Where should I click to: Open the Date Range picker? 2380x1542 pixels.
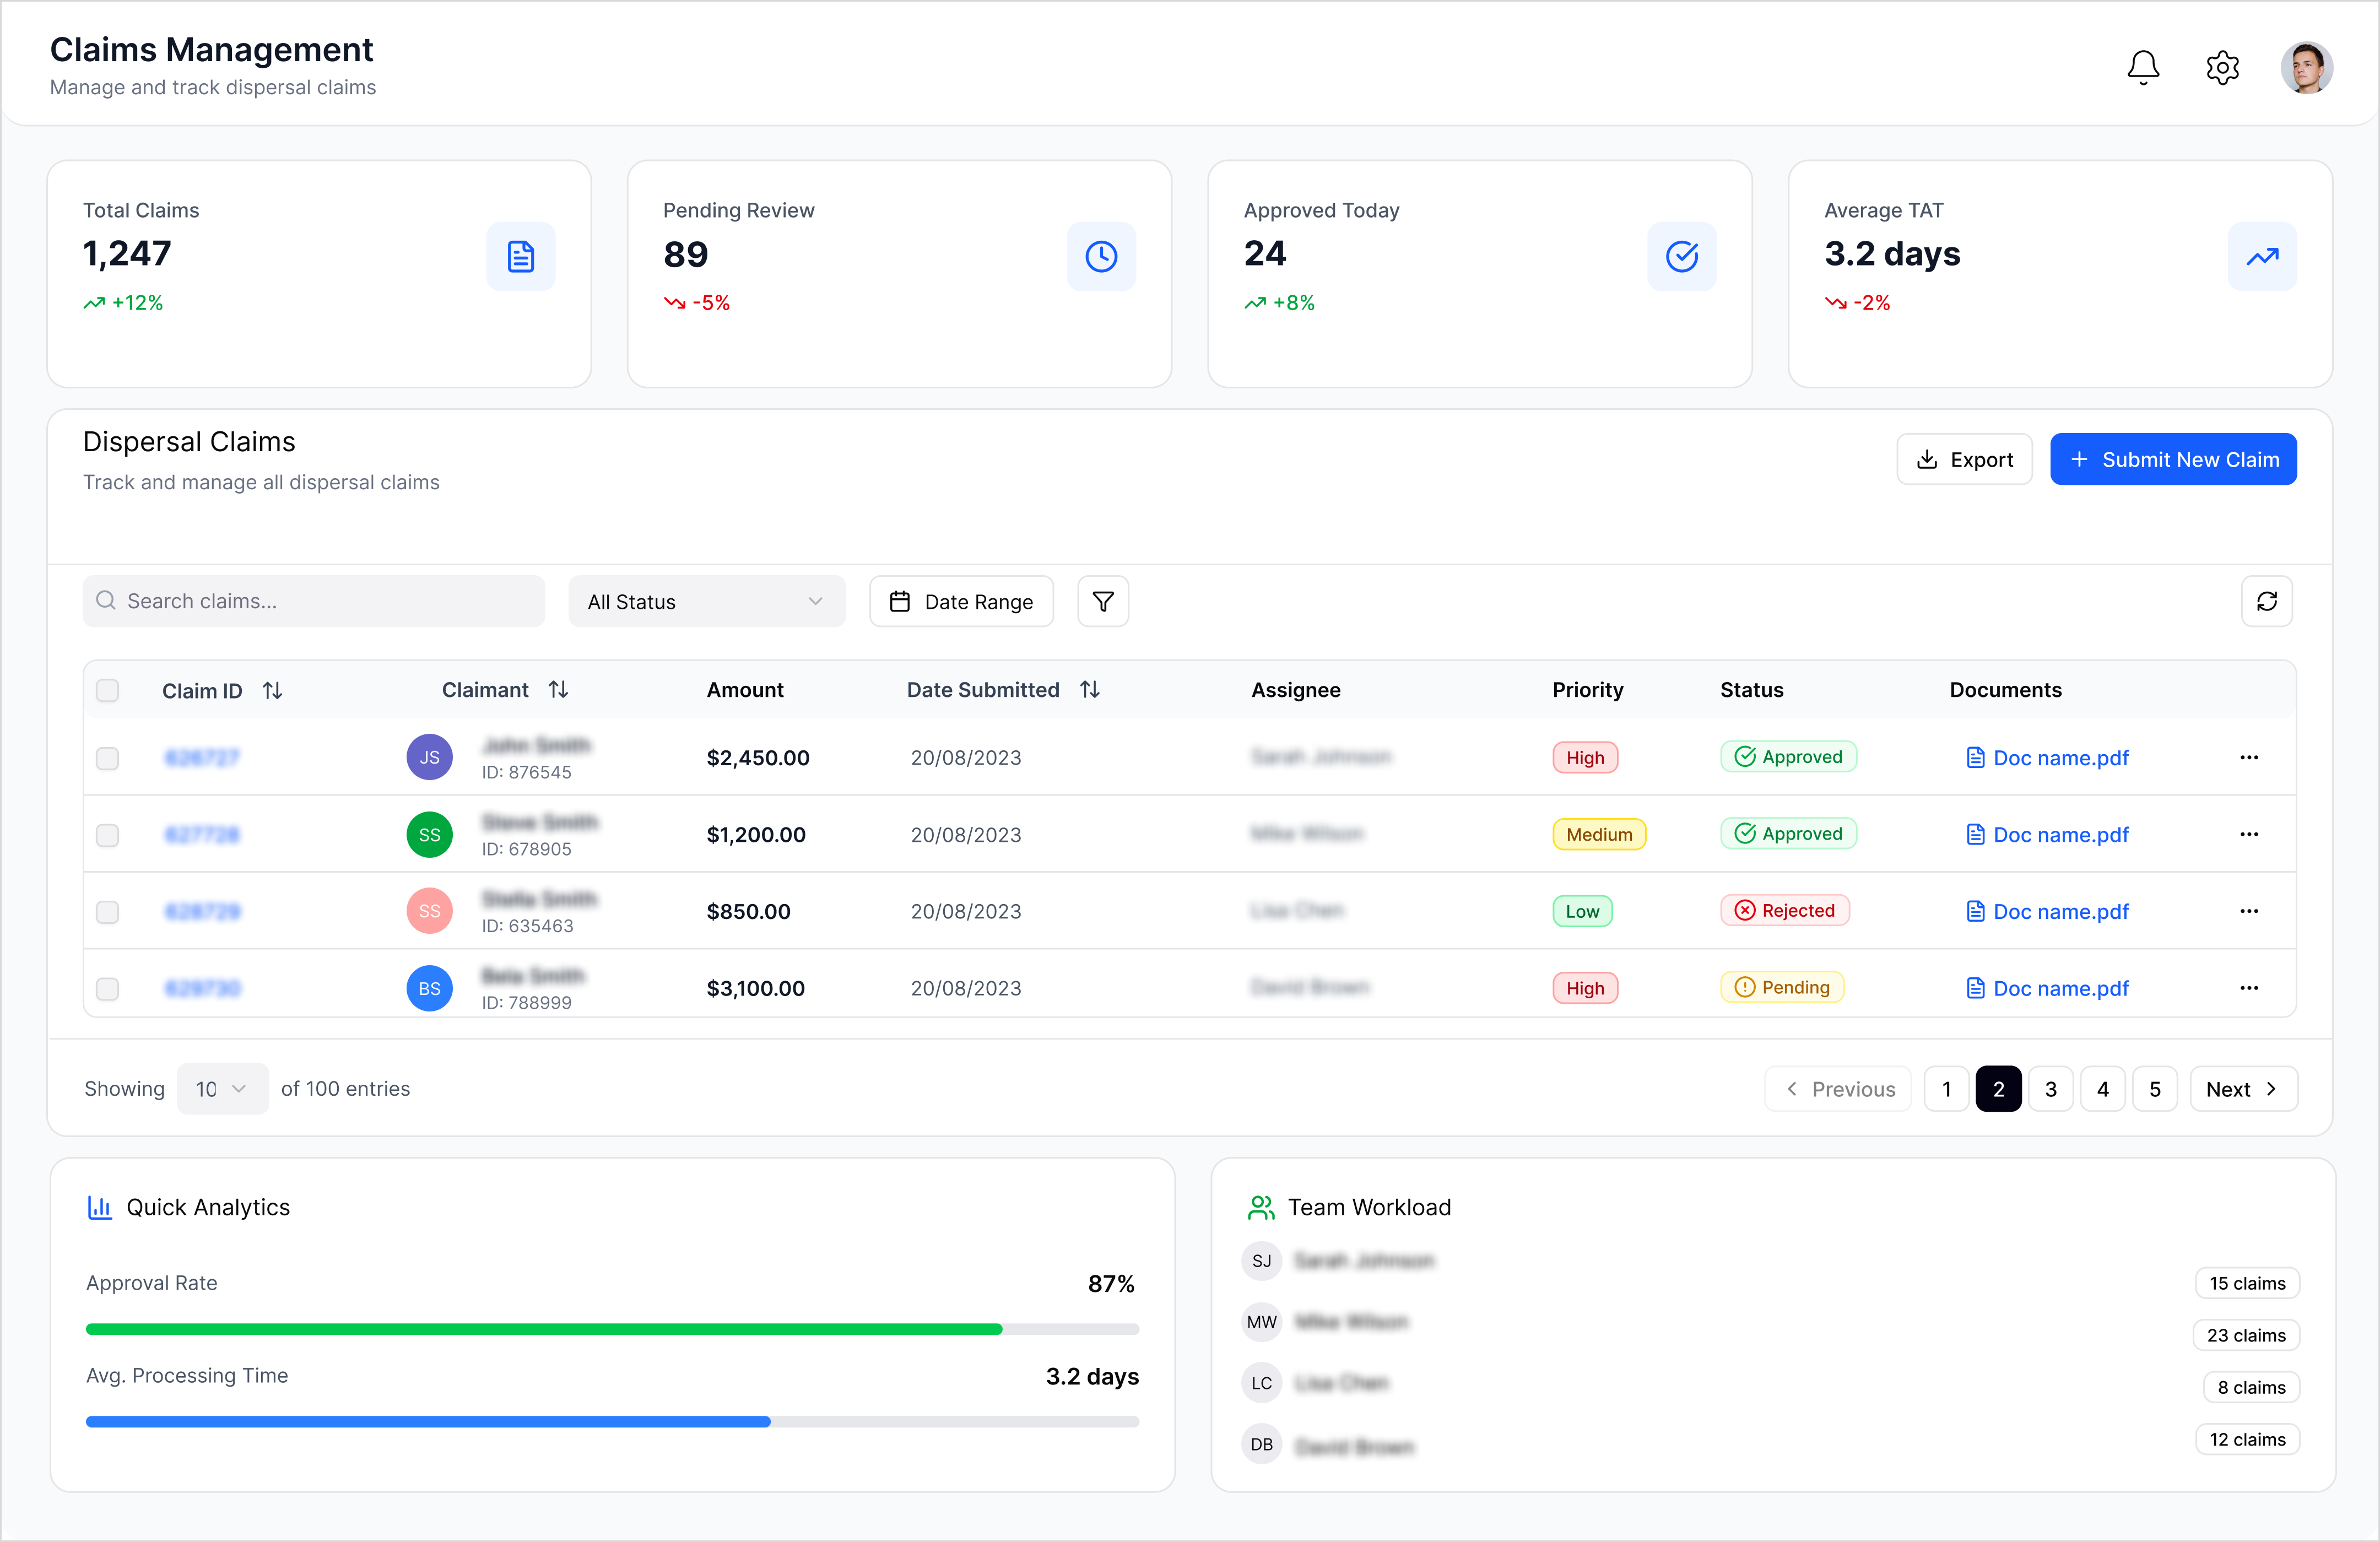[x=961, y=602]
